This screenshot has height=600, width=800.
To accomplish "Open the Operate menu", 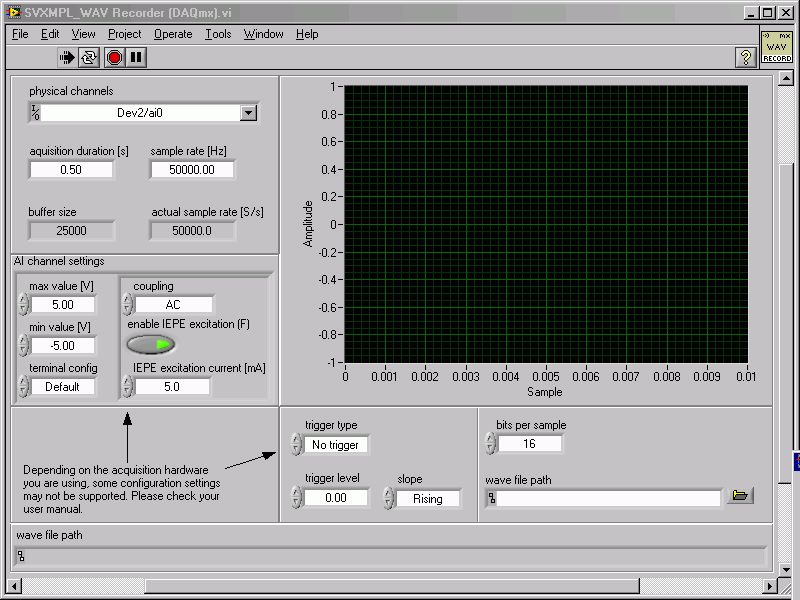I will point(173,34).
